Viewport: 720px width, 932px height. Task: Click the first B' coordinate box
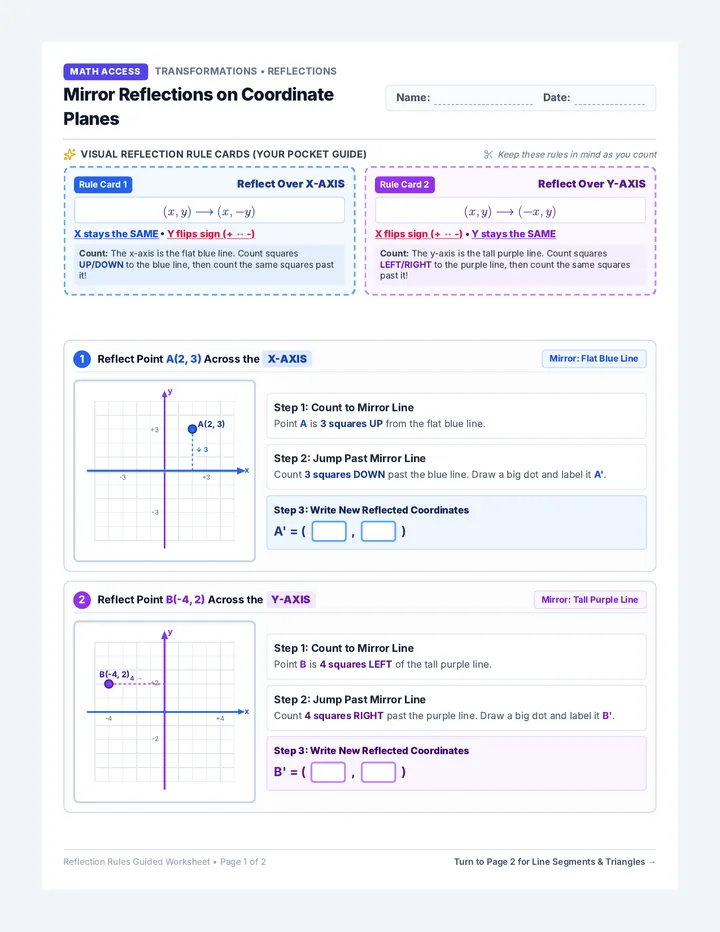[328, 772]
